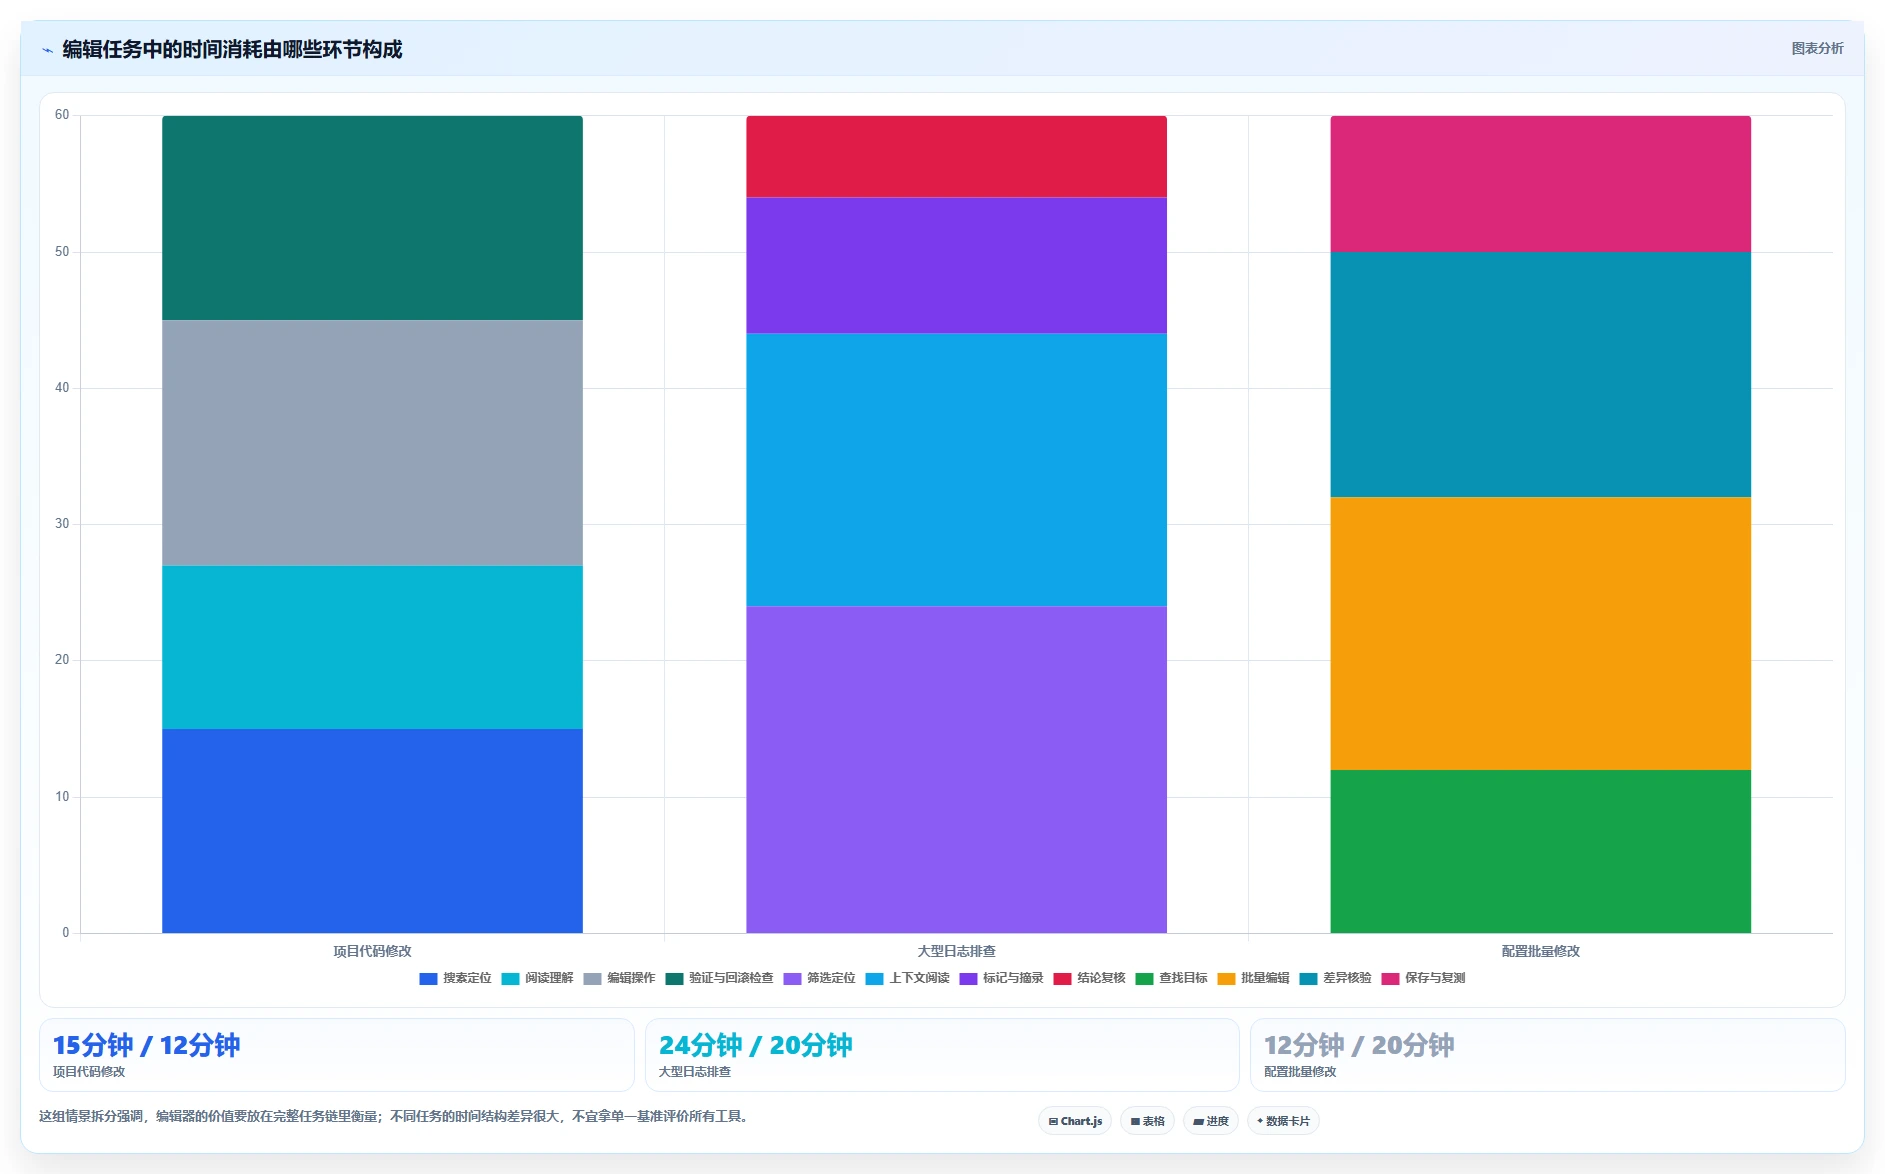
Task: Click the 12分钟 / 20分钟 data card
Action: 1547,1055
